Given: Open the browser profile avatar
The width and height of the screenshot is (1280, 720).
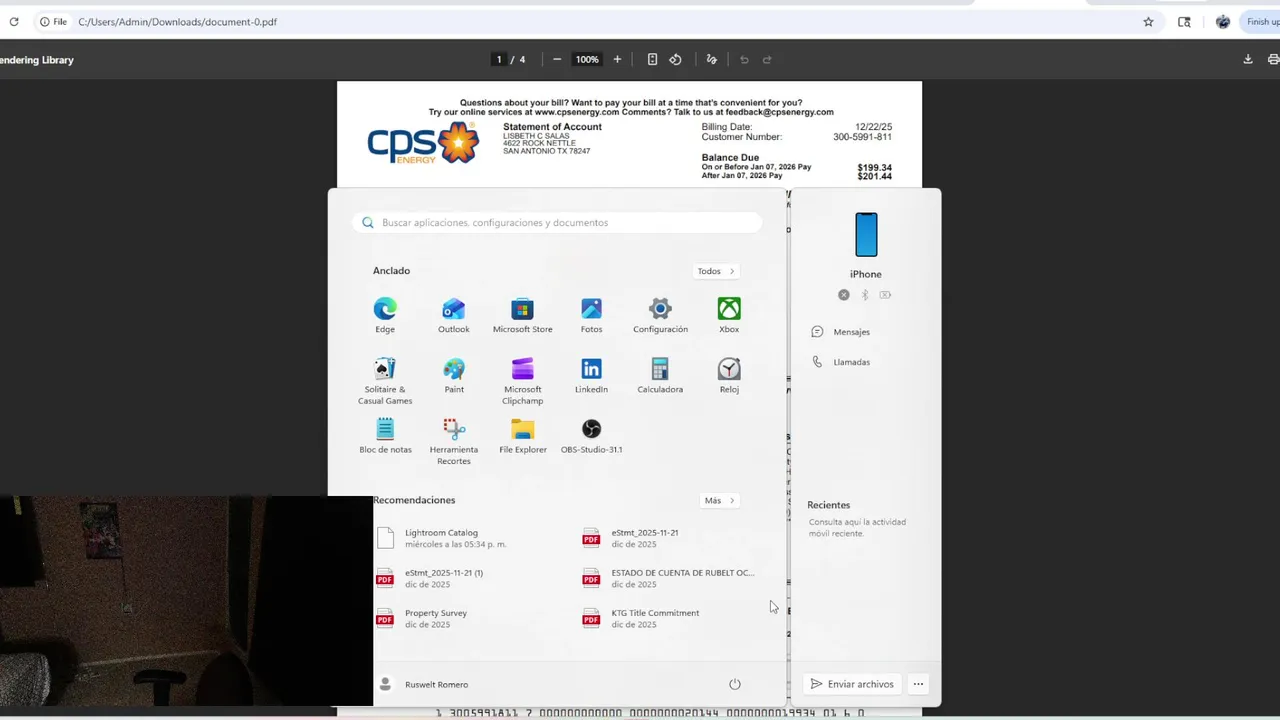Looking at the screenshot, I should tap(1223, 22).
